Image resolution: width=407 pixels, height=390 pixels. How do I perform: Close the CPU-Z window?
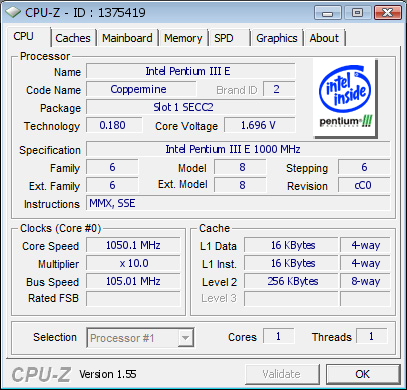click(387, 13)
